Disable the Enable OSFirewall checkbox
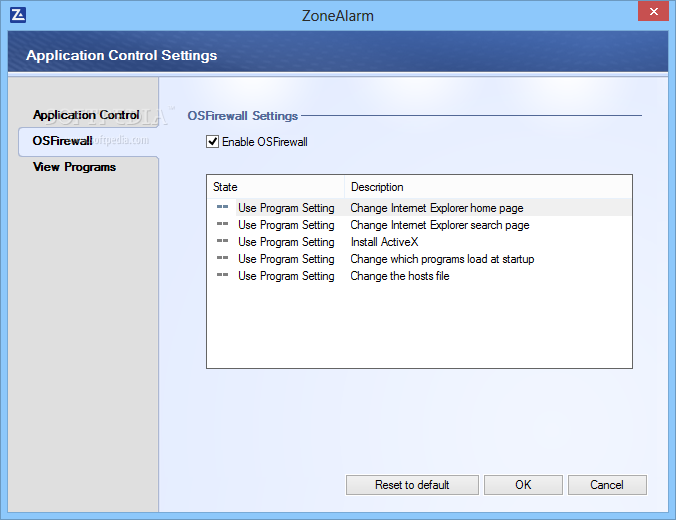Image resolution: width=676 pixels, height=520 pixels. click(x=212, y=142)
